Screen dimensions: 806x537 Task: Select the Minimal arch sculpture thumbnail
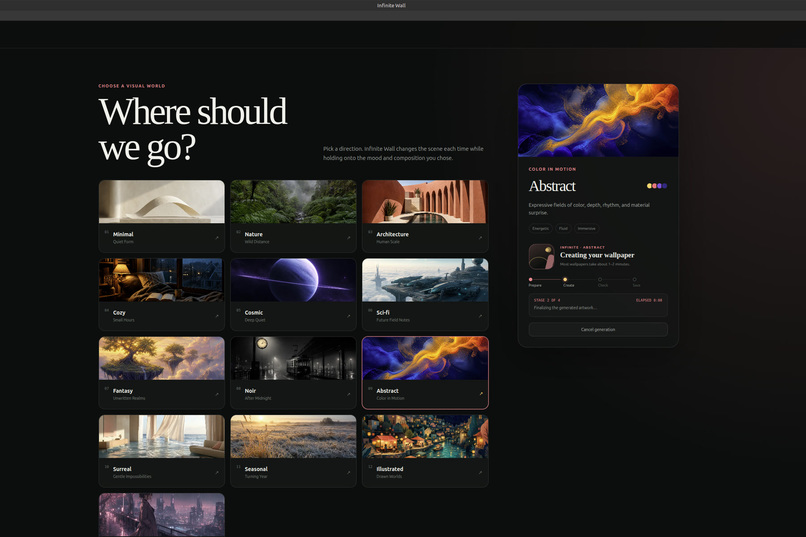pyautogui.click(x=162, y=201)
